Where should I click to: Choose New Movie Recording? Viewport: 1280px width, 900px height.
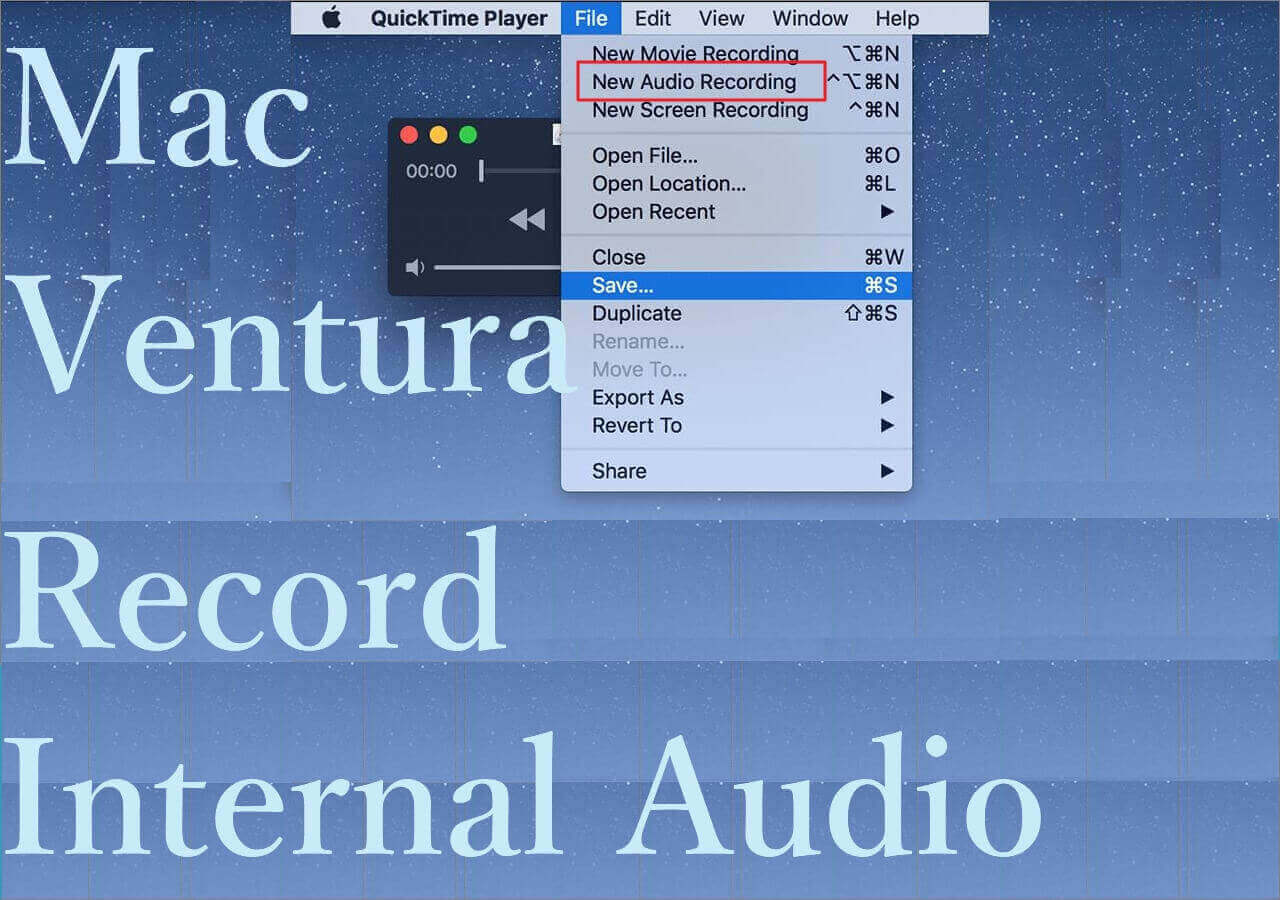(737, 54)
